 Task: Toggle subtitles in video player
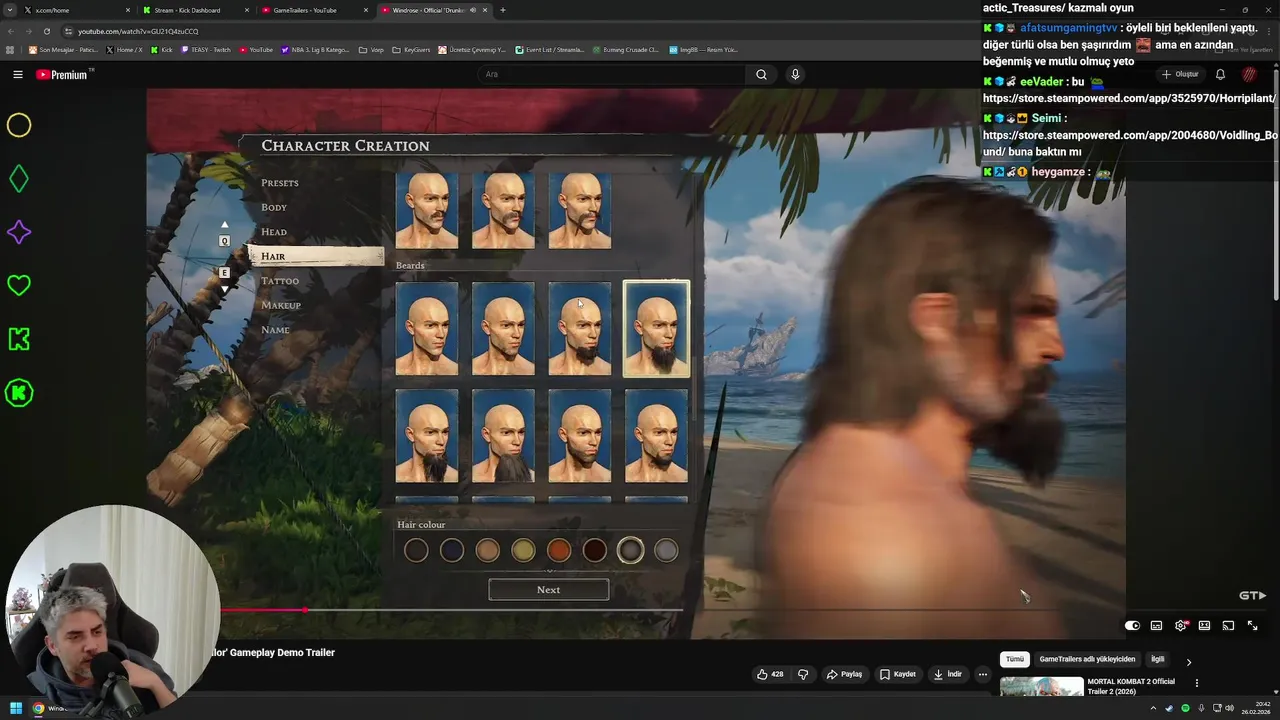[x=1156, y=625]
